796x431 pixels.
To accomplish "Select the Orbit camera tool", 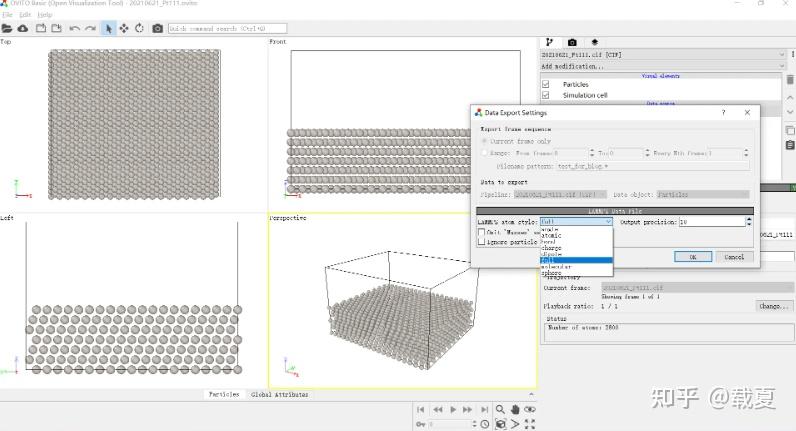I will coord(139,28).
